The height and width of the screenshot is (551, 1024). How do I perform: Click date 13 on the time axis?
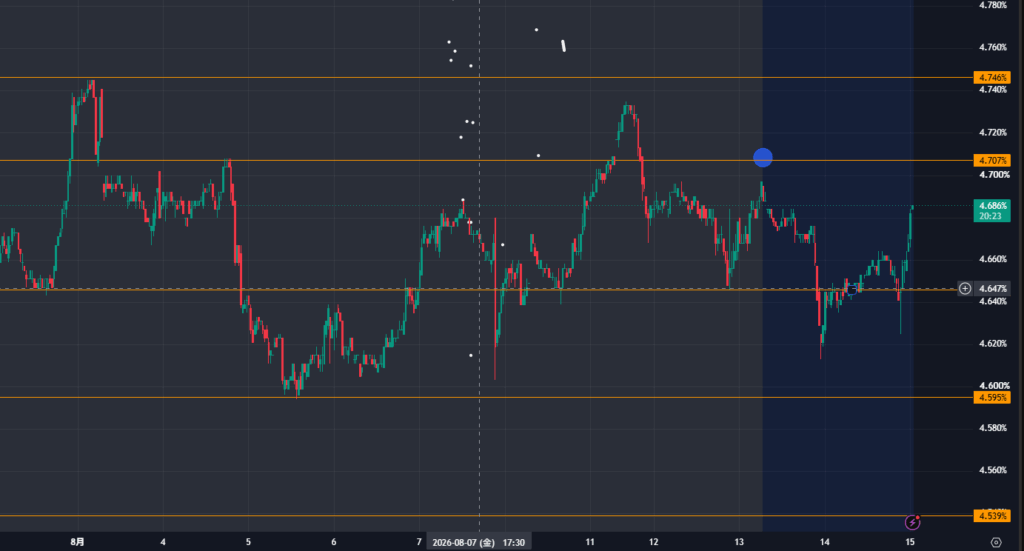pos(739,542)
